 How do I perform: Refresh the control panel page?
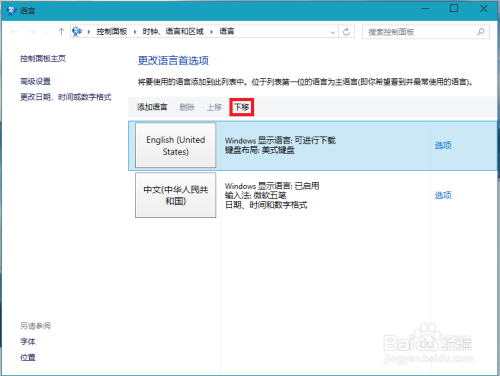pyautogui.click(x=346, y=32)
